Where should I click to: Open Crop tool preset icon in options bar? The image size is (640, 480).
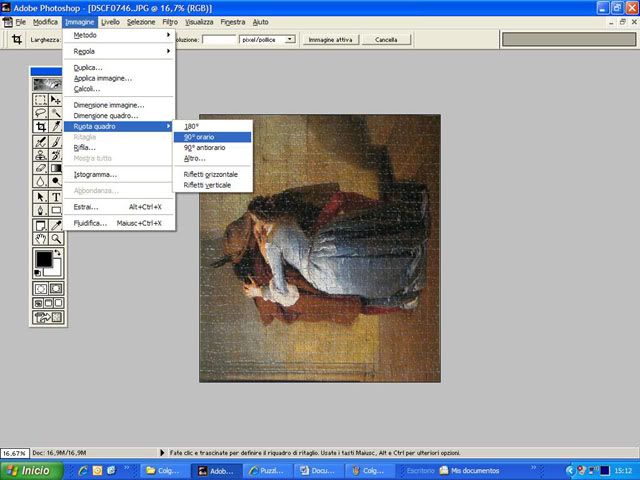[17, 40]
